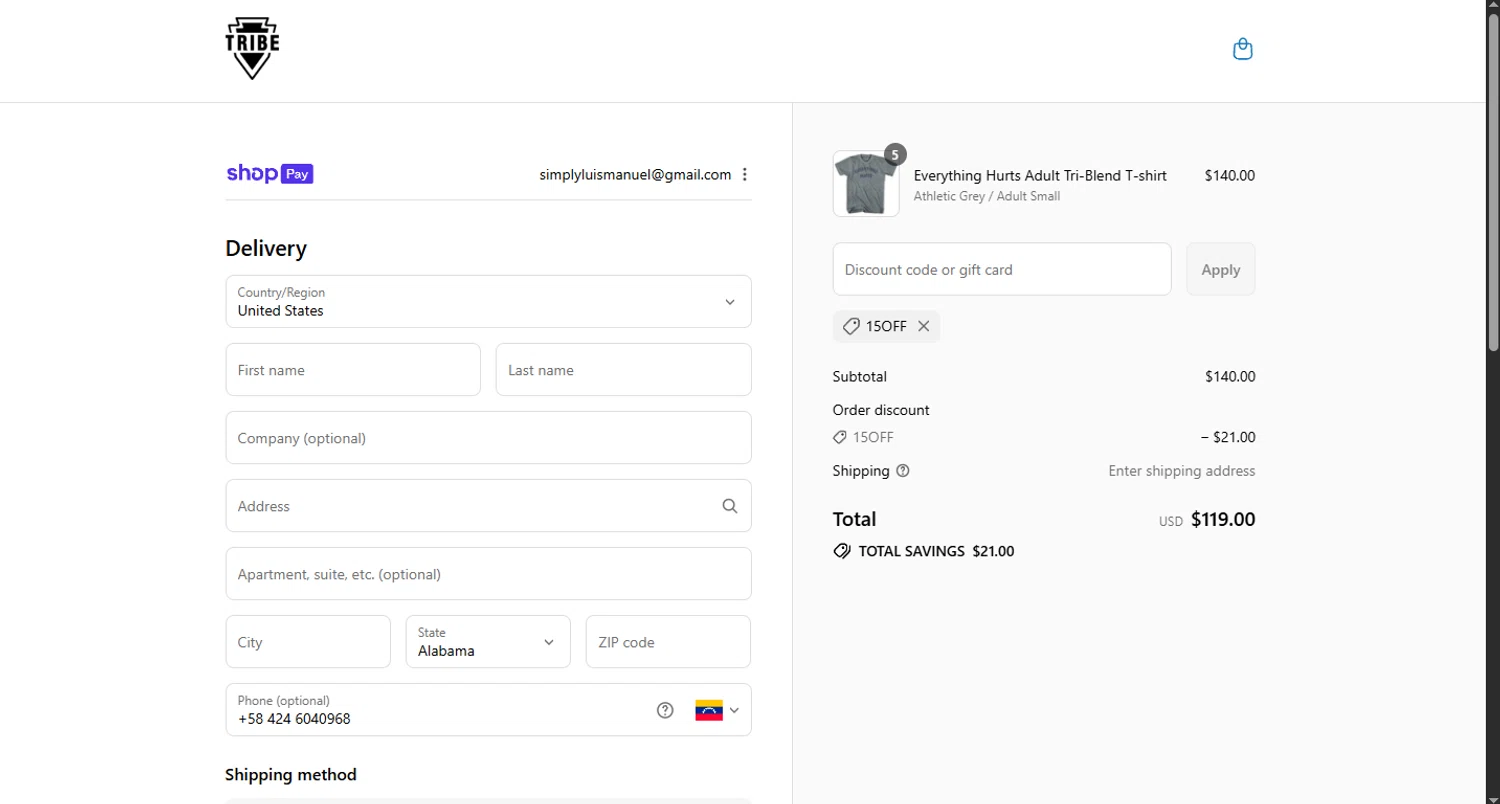Click the Subtotal $140.00 amount
Image resolution: width=1500 pixels, height=804 pixels.
click(x=1230, y=377)
